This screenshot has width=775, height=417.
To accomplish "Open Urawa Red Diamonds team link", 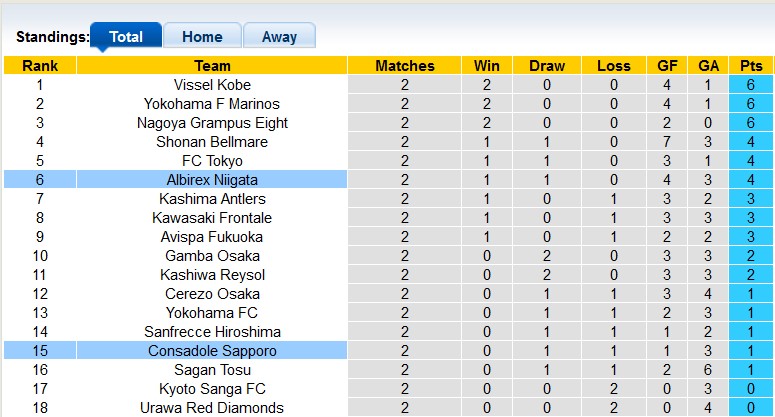I will tap(212, 408).
